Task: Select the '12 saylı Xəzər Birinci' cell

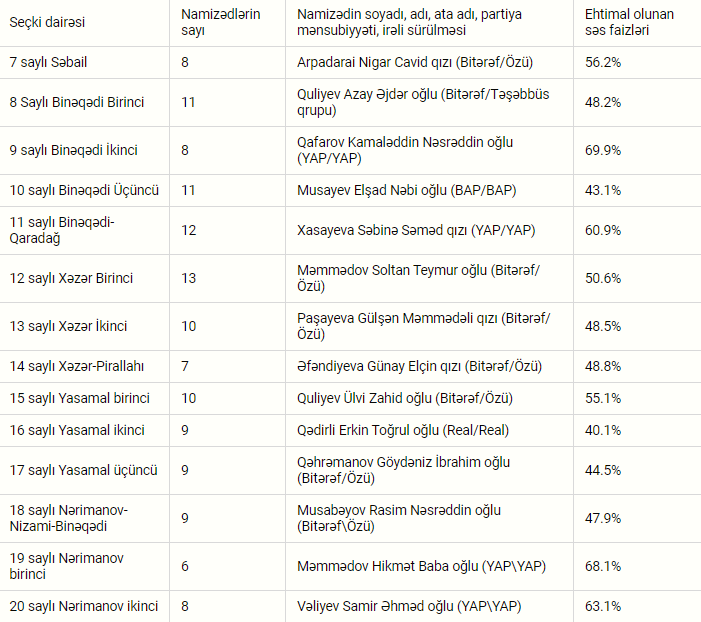Action: pyautogui.click(x=72, y=278)
